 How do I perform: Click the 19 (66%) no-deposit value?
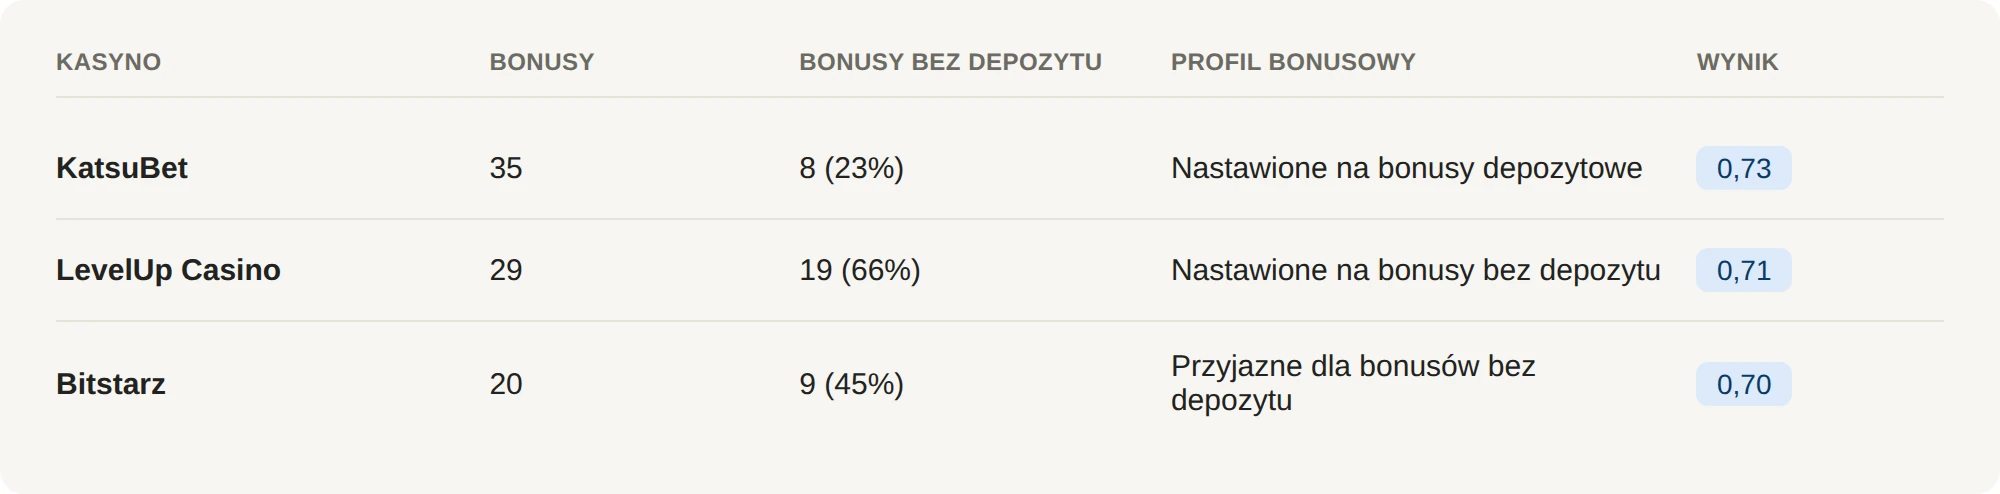click(860, 270)
